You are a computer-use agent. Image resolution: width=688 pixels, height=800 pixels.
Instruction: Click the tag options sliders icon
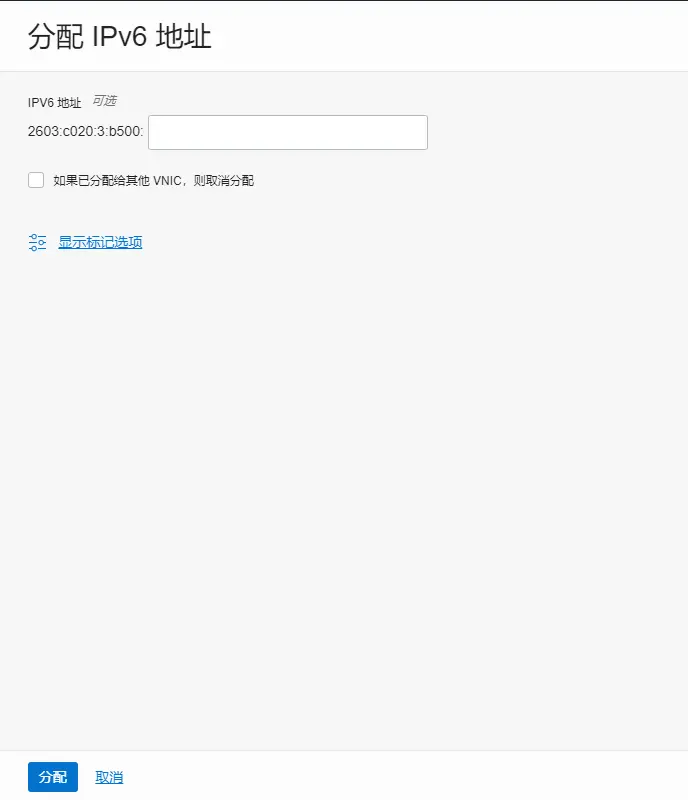(37, 242)
